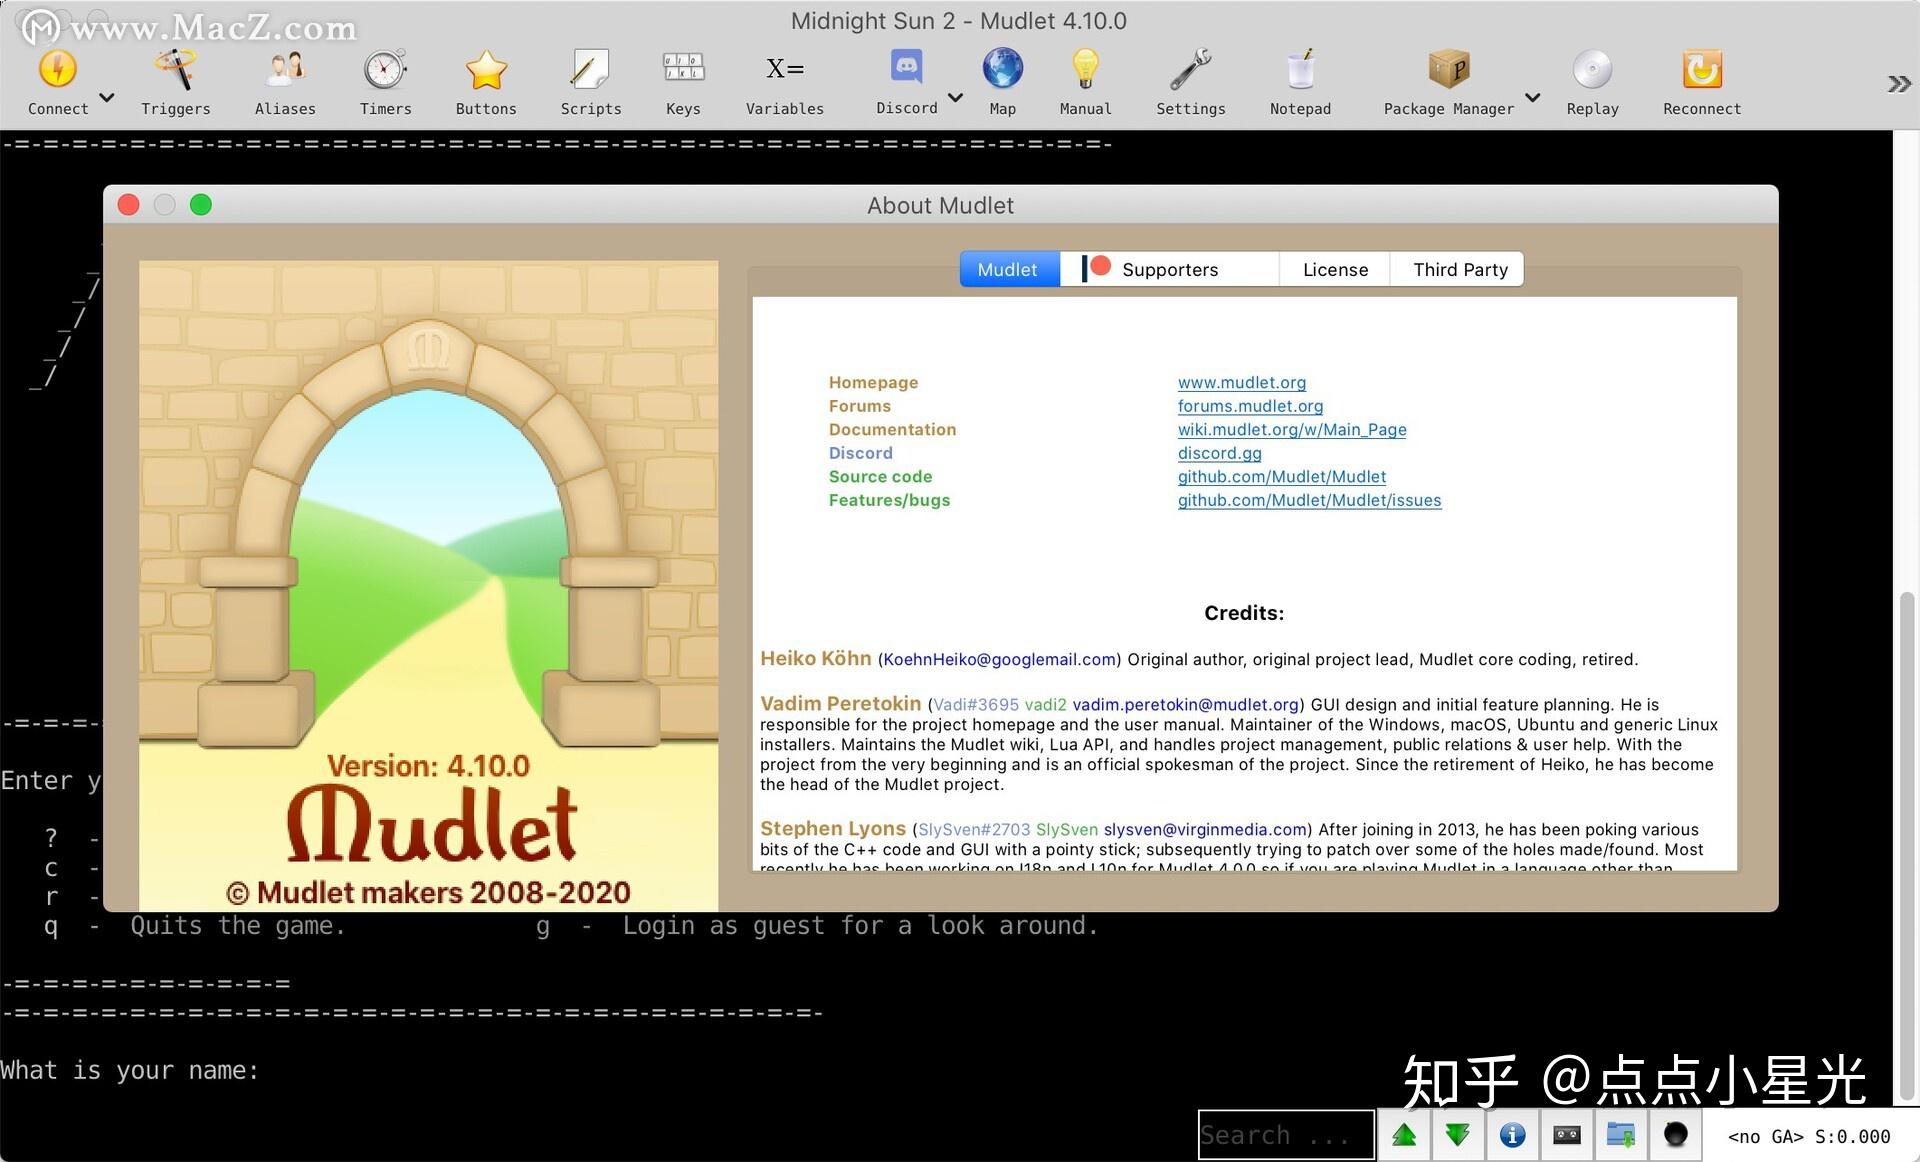Screen dimensions: 1920x1162
Task: Expand the Package Manager dropdown arrow
Action: [1532, 97]
